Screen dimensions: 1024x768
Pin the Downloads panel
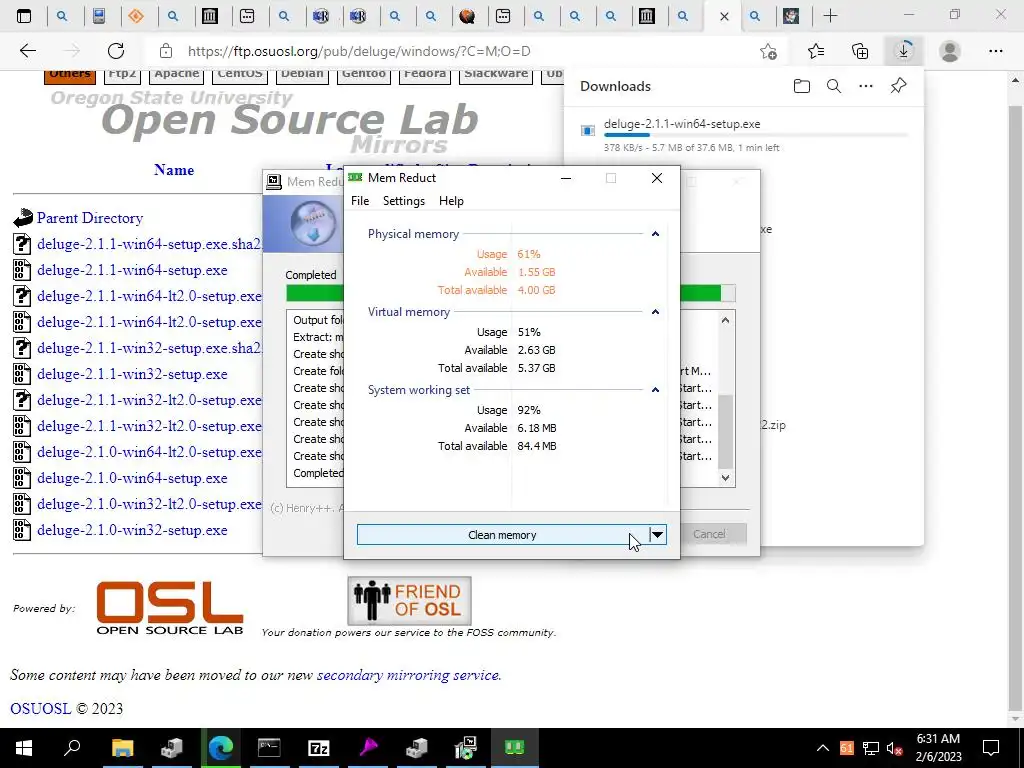[899, 86]
